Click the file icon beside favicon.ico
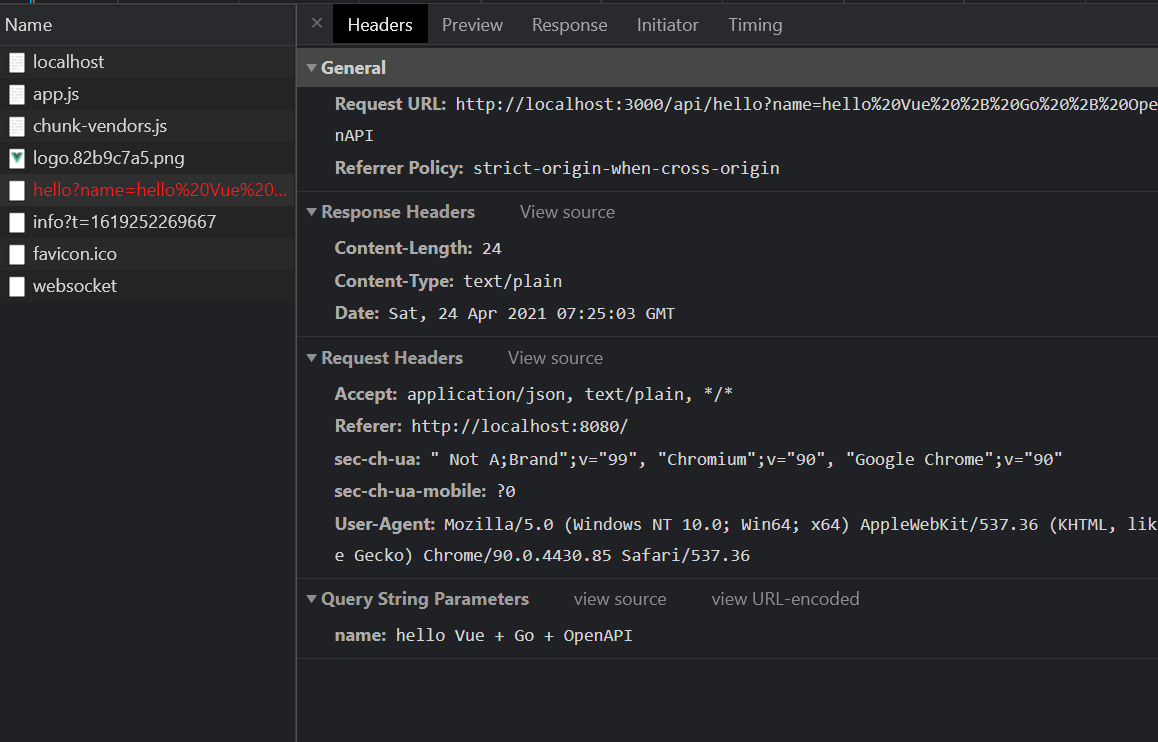The image size is (1158, 742). [x=17, y=254]
